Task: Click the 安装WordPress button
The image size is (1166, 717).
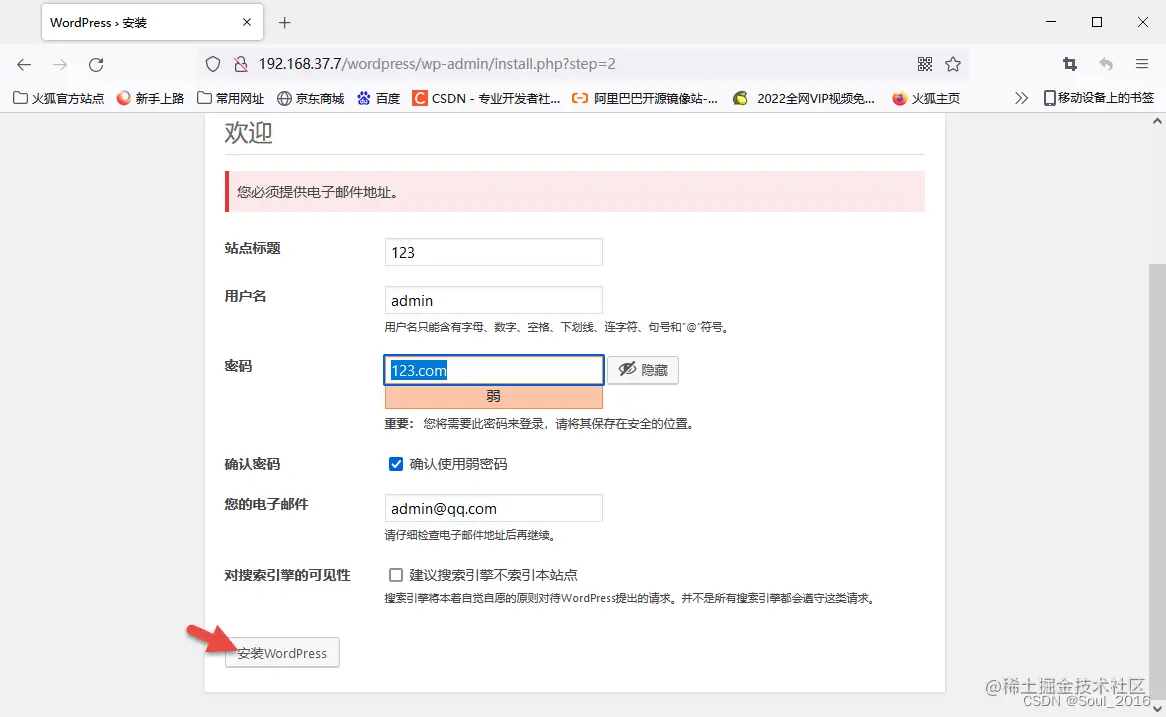Action: [x=281, y=653]
